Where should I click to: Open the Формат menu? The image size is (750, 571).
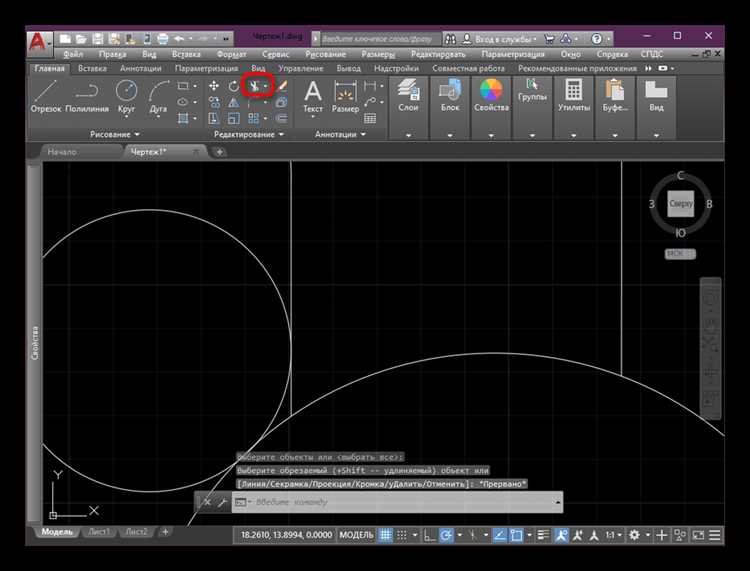[231, 53]
